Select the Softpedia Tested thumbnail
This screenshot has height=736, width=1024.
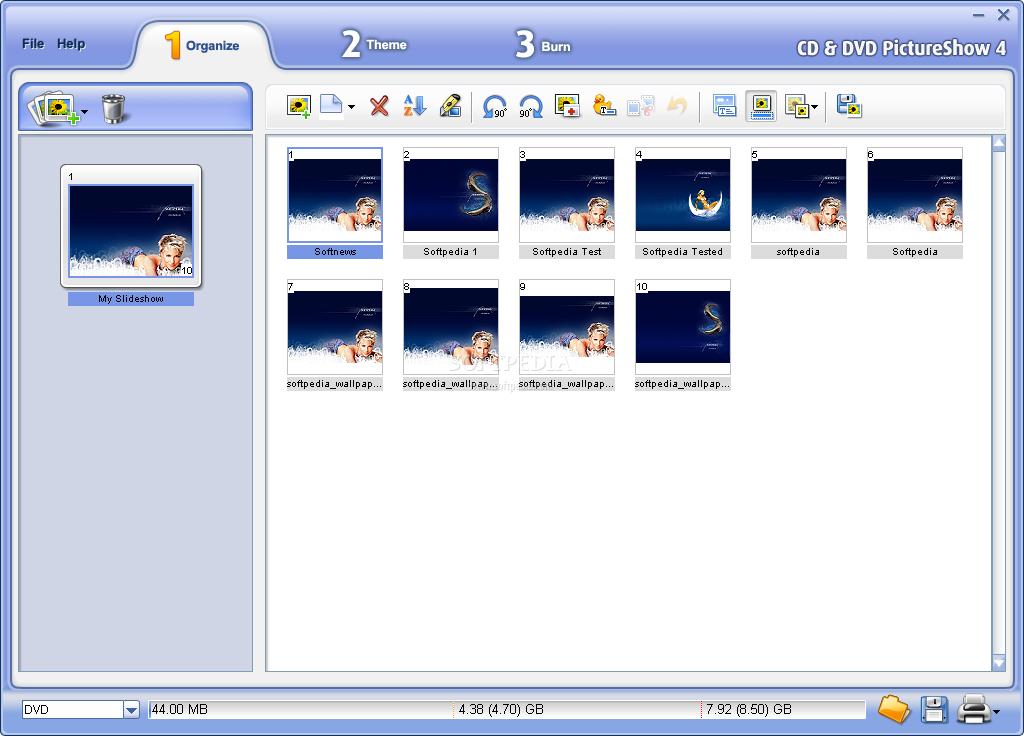pos(682,195)
